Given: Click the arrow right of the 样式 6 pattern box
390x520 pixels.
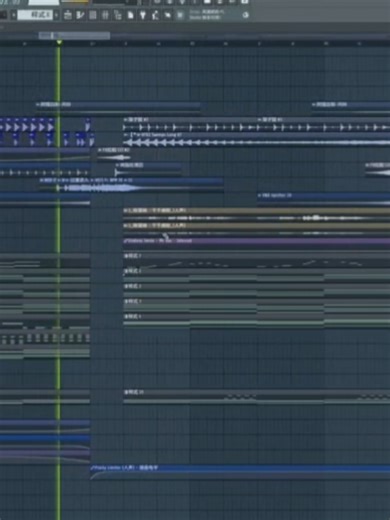Looking at the screenshot, I should (56, 15).
